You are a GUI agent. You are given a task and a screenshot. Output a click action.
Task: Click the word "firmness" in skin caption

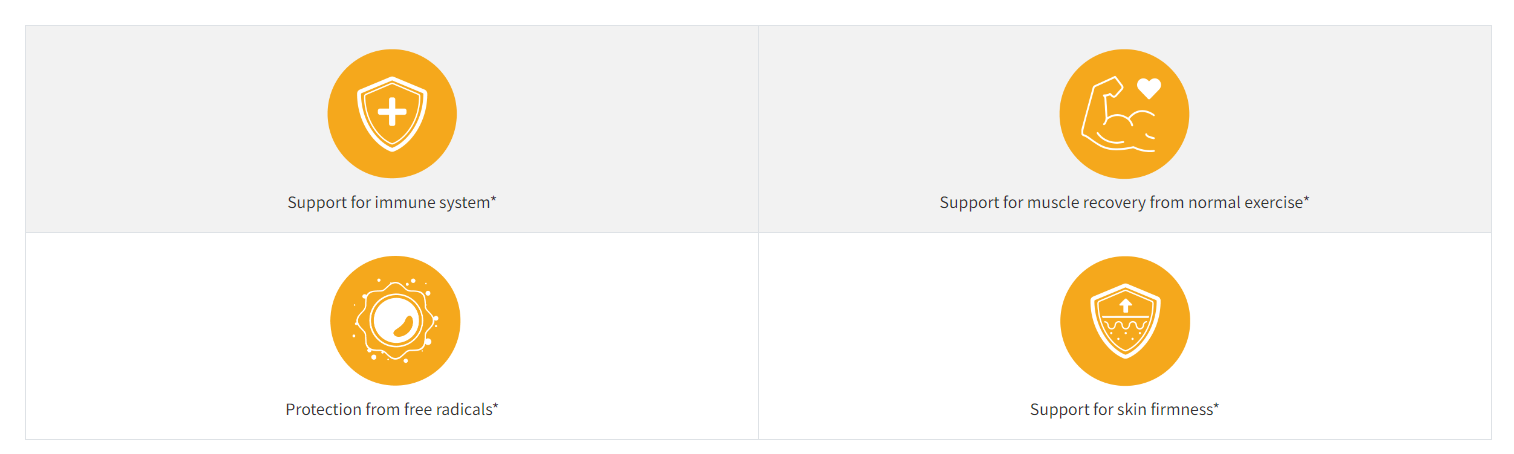click(x=1180, y=409)
